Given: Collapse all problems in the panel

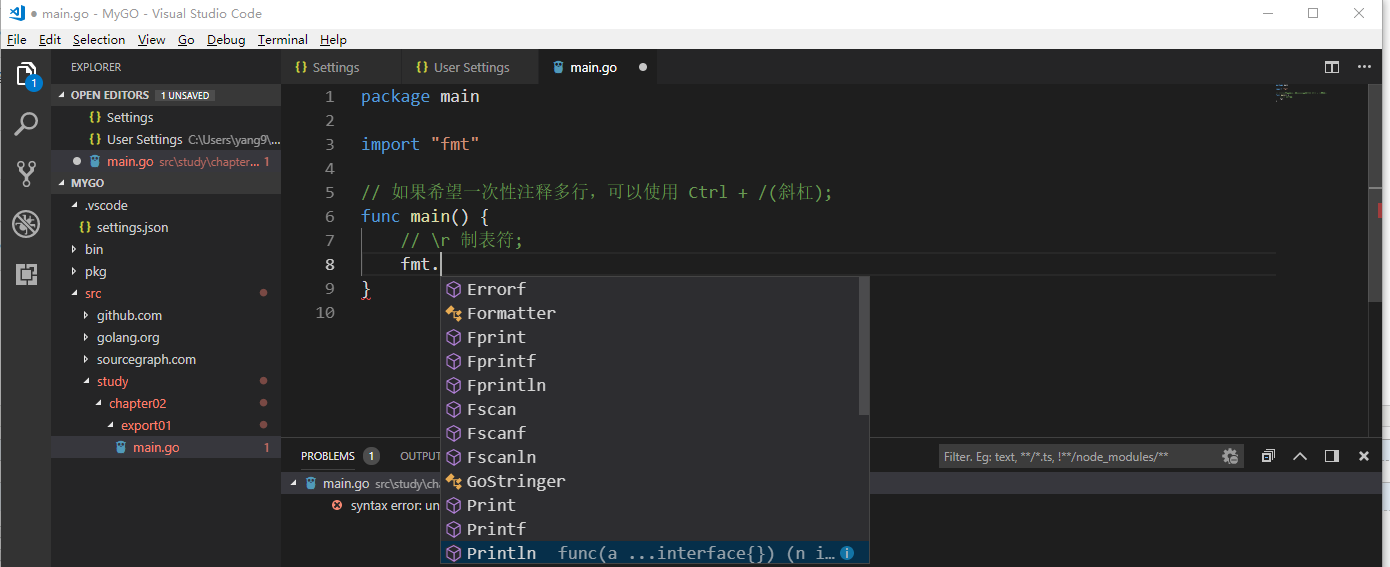Looking at the screenshot, I should 1268,456.
